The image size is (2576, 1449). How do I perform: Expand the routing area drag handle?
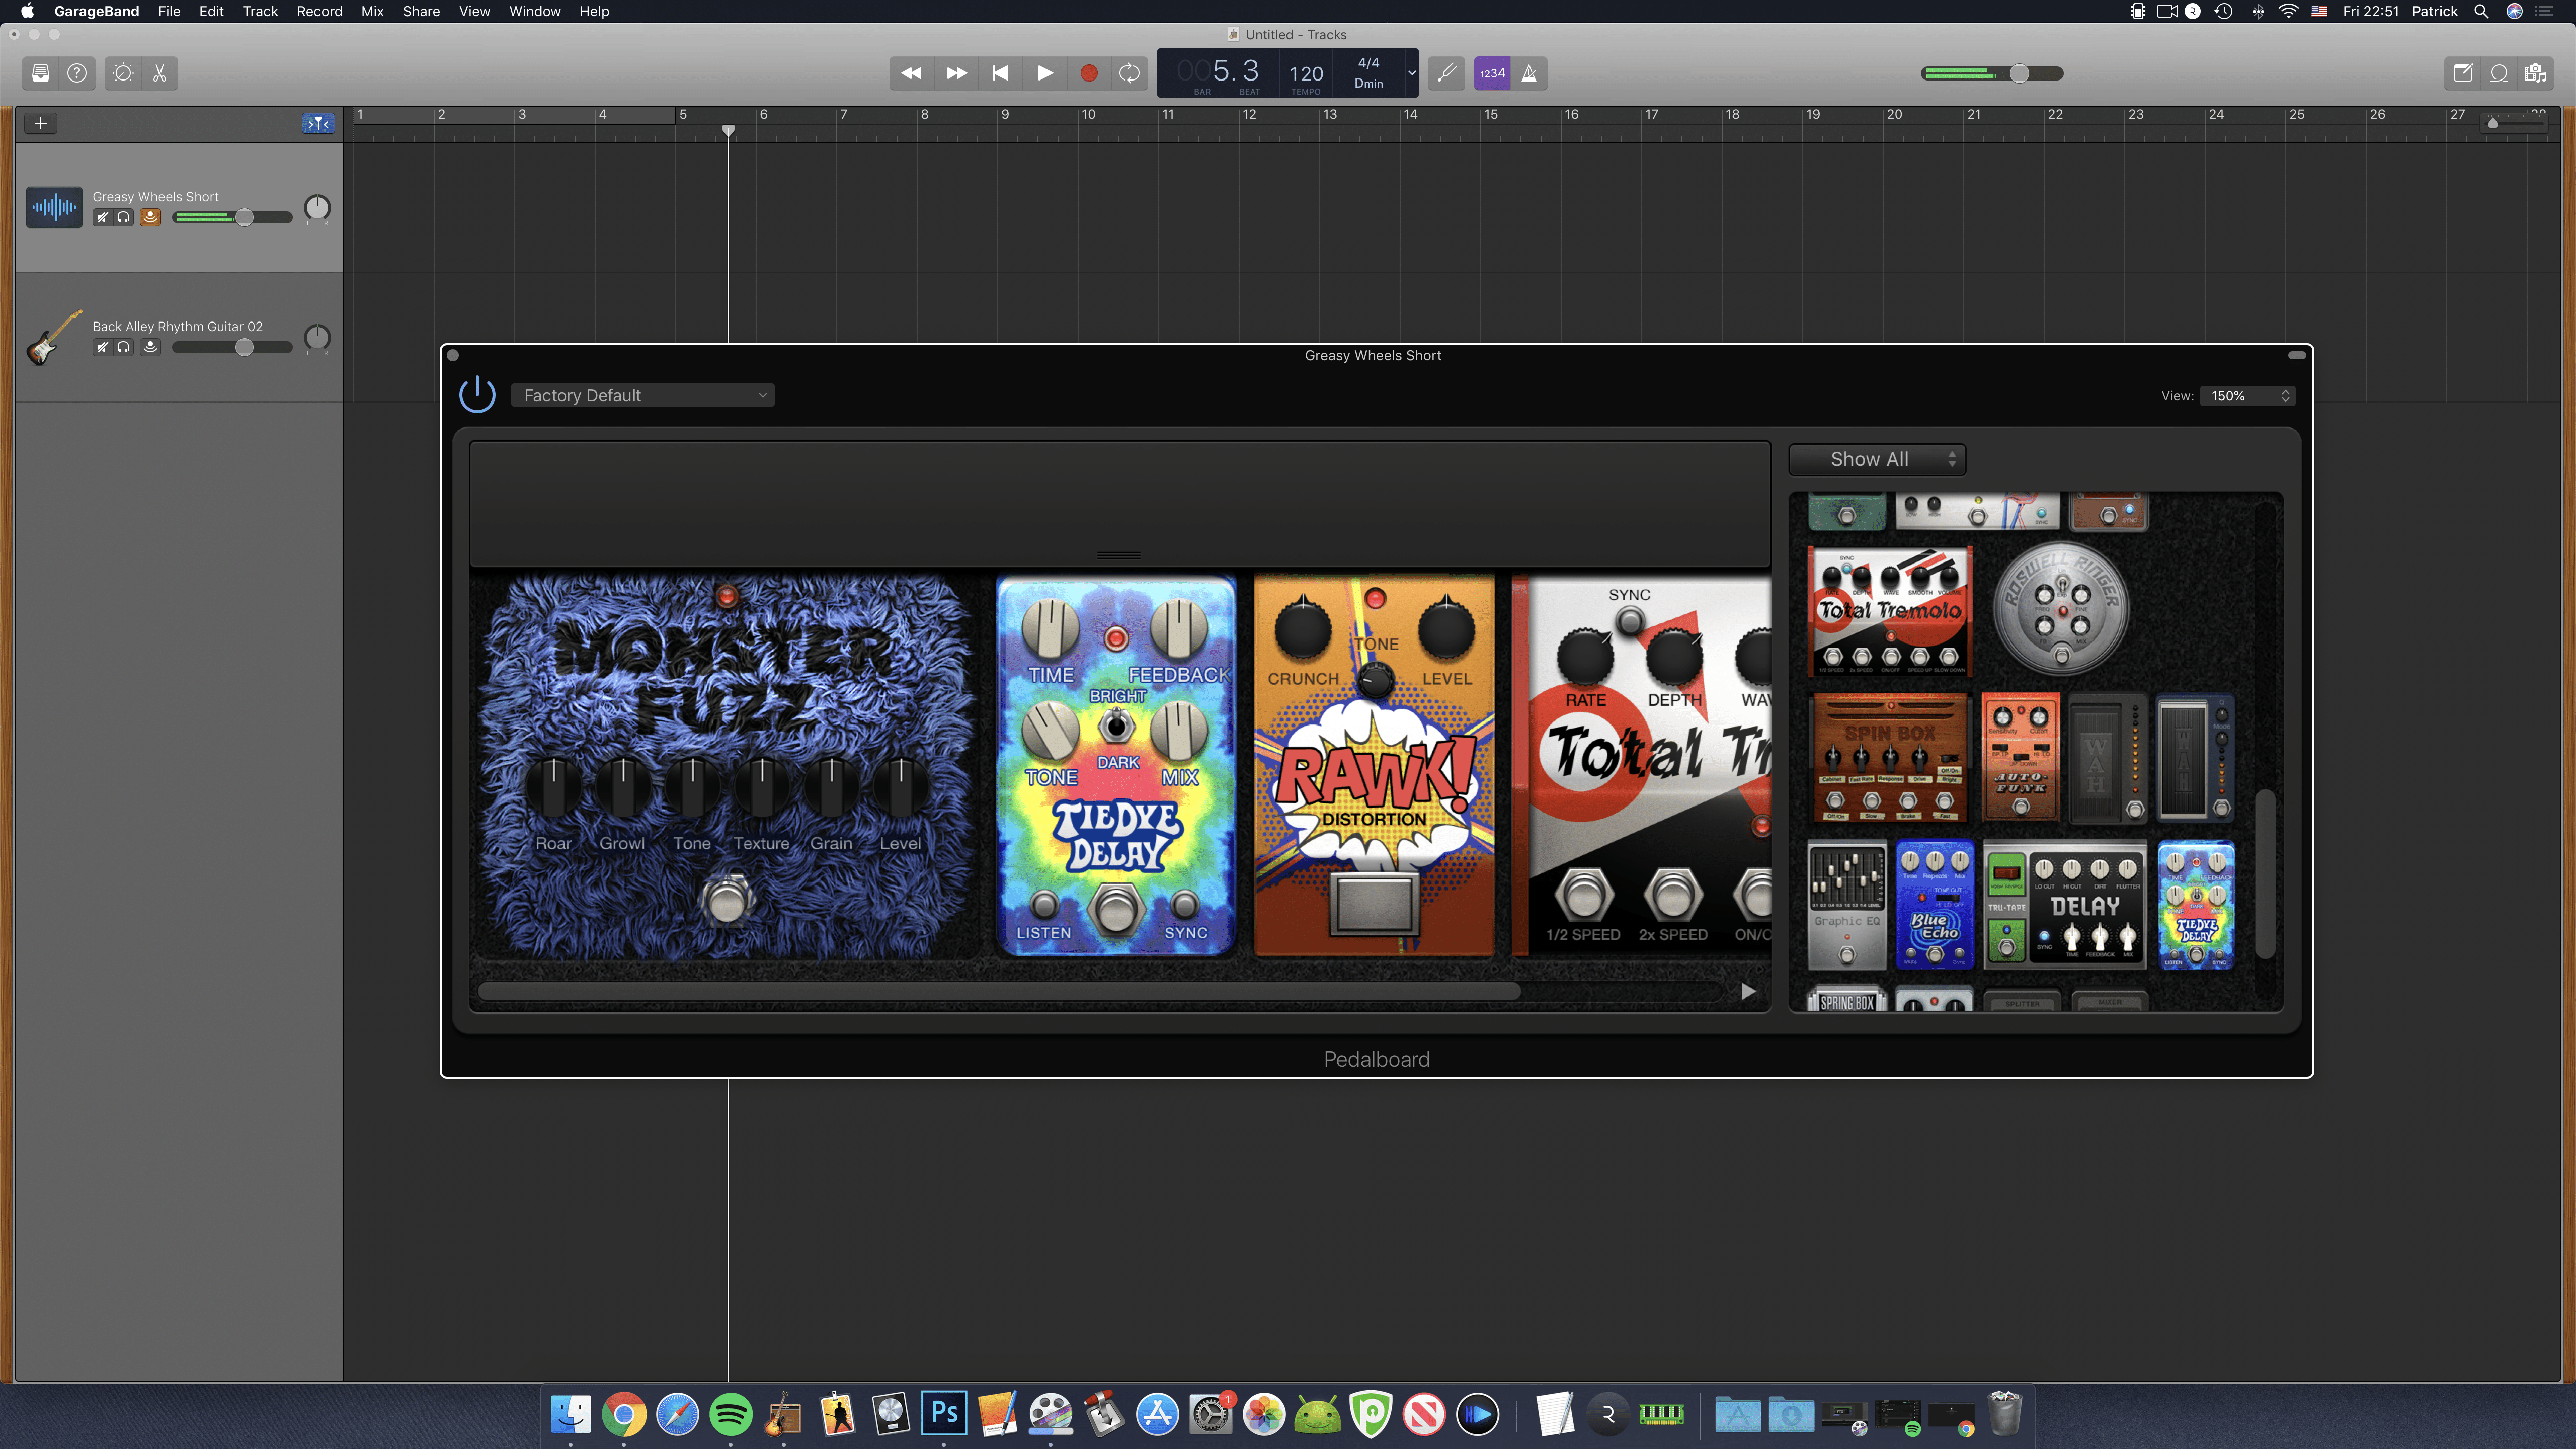click(1118, 555)
